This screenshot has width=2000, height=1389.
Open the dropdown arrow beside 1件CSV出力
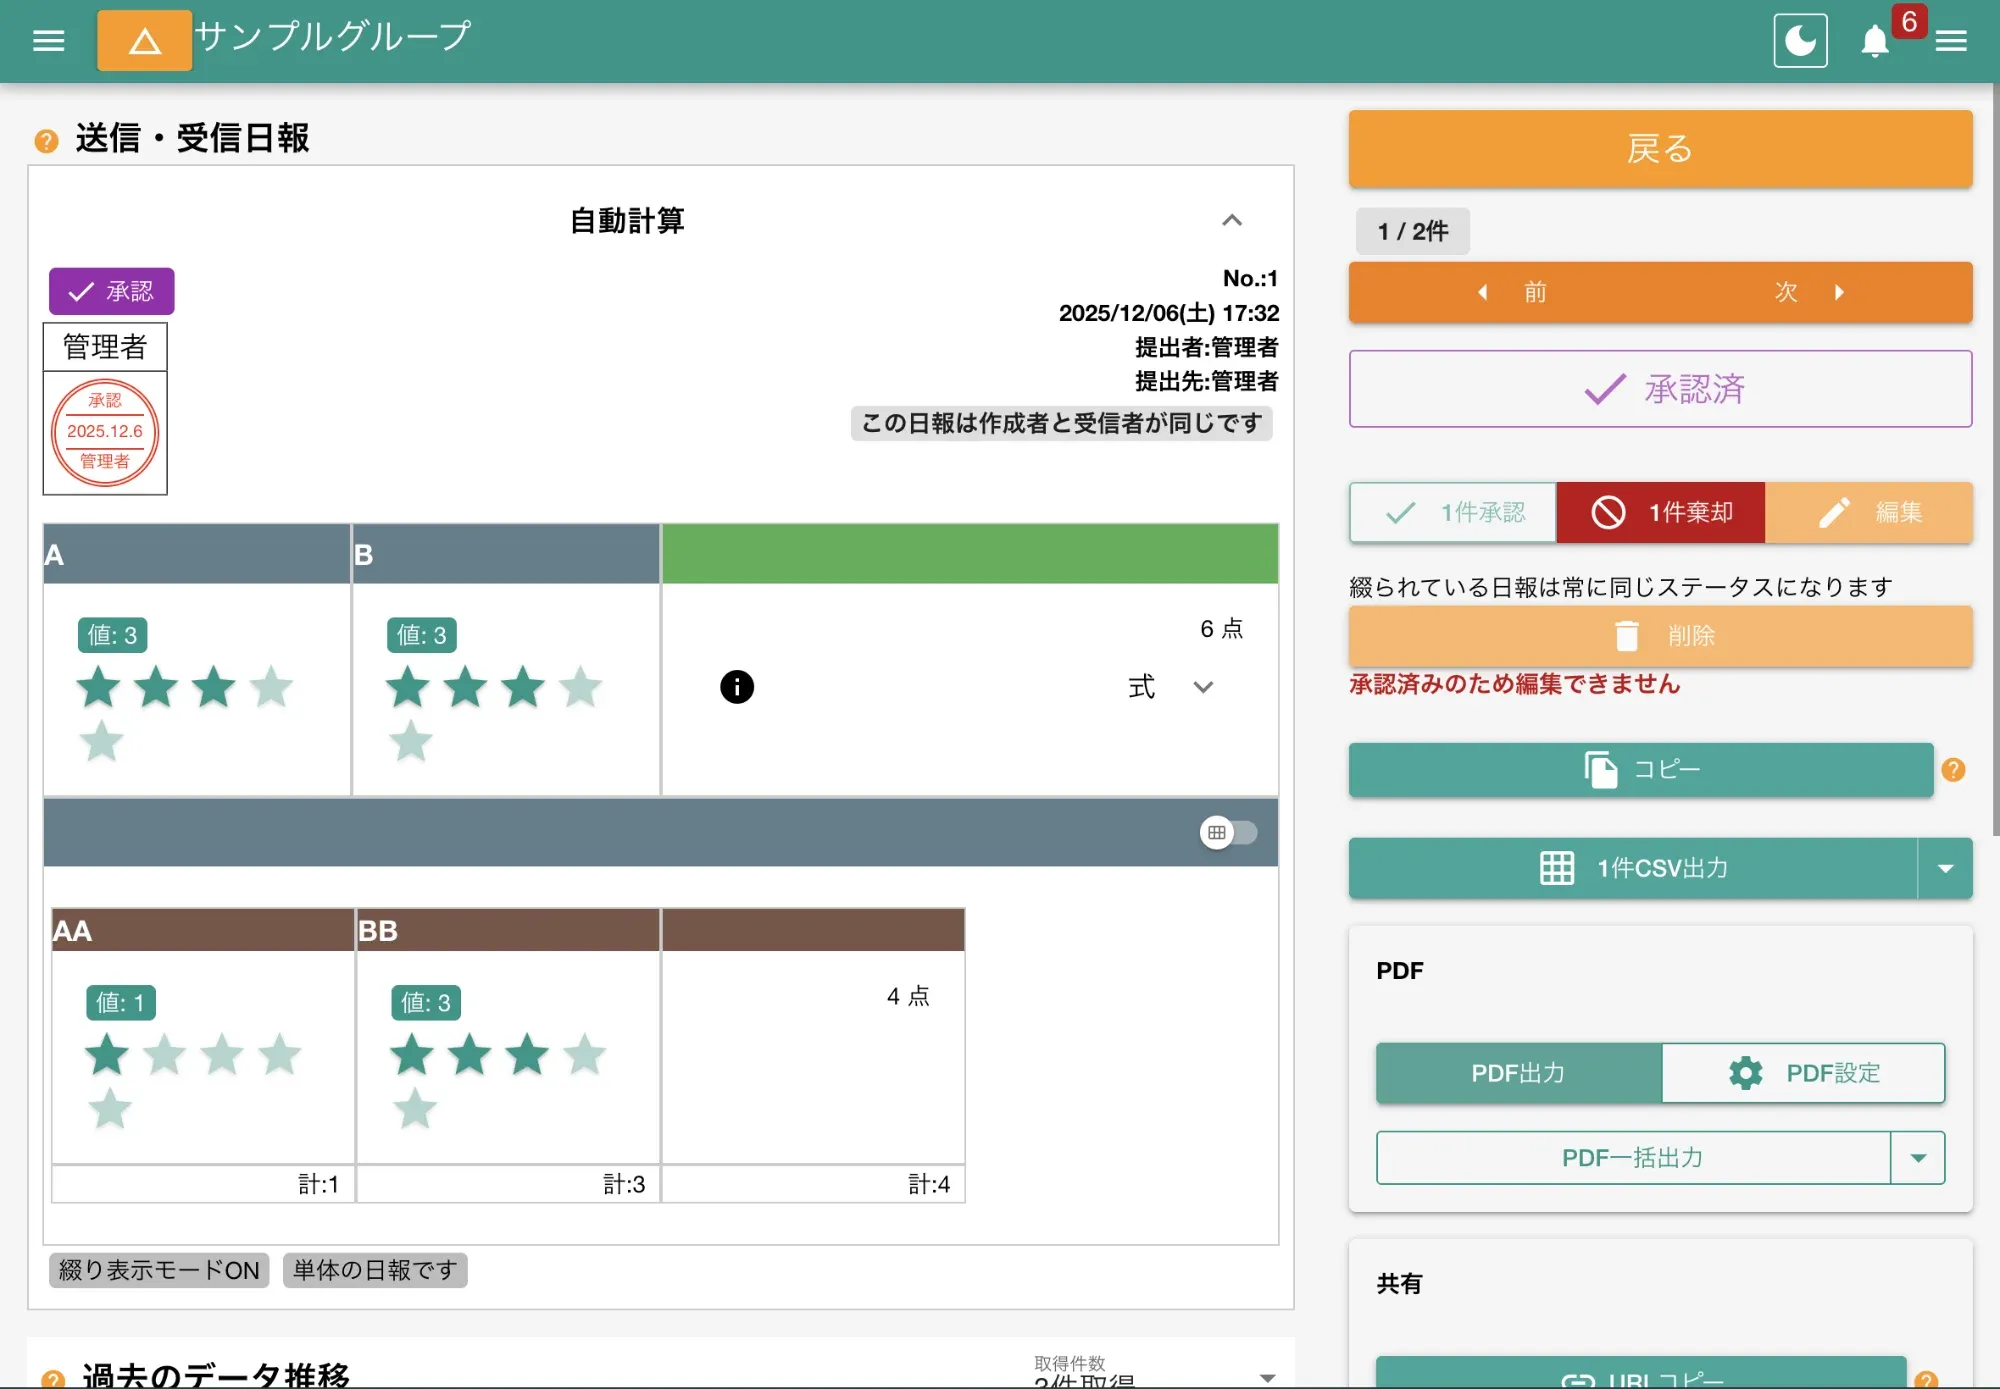1946,868
